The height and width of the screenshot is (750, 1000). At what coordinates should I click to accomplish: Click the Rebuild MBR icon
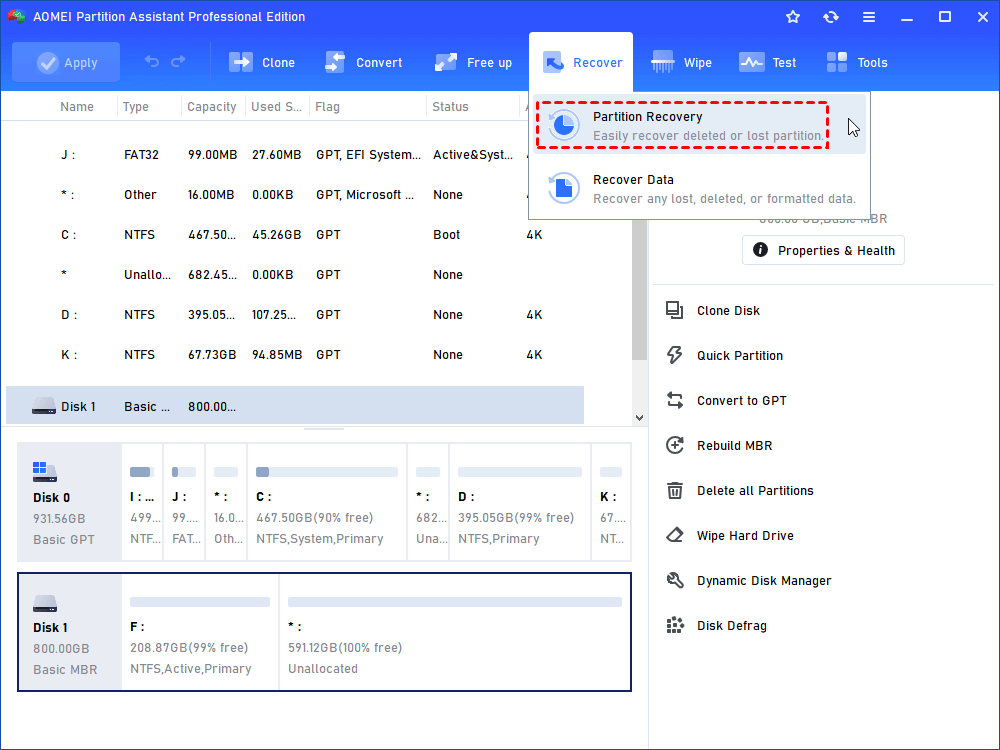[x=674, y=445]
